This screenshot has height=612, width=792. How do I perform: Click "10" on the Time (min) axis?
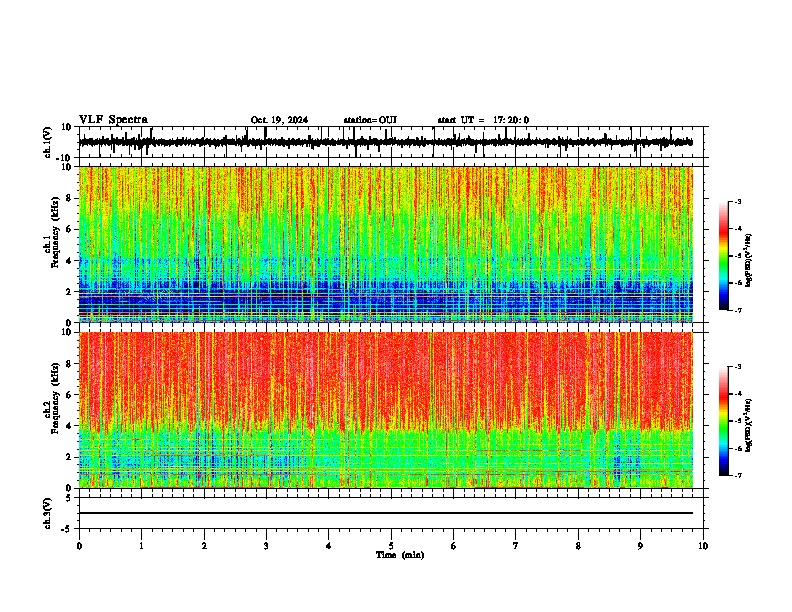pyautogui.click(x=703, y=546)
